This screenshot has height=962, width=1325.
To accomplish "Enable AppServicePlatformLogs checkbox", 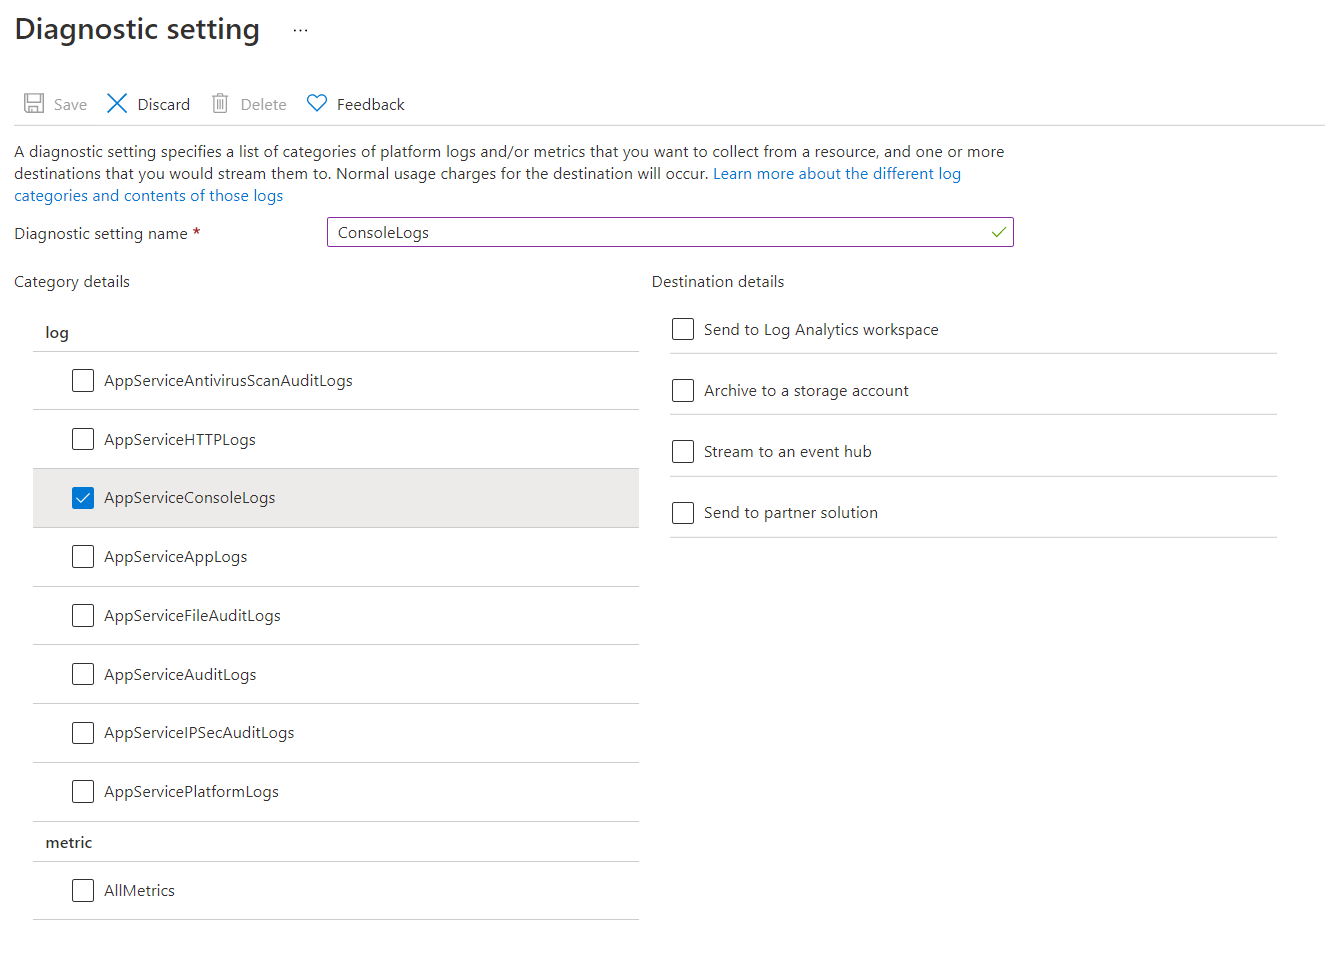I will point(83,792).
